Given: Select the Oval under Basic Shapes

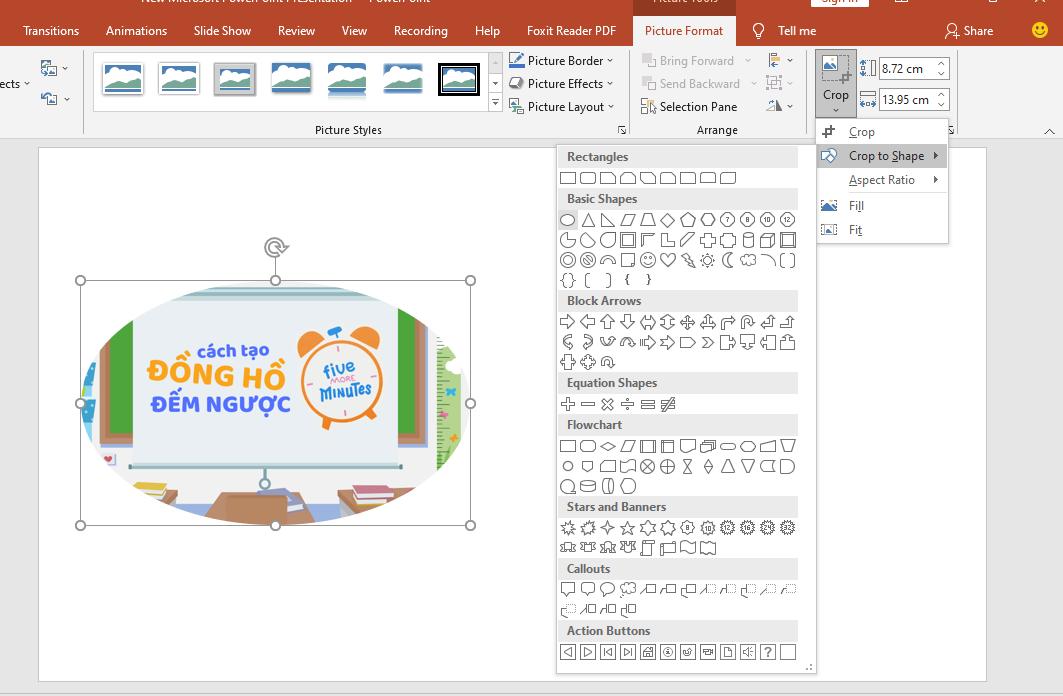Looking at the screenshot, I should click(x=570, y=219).
